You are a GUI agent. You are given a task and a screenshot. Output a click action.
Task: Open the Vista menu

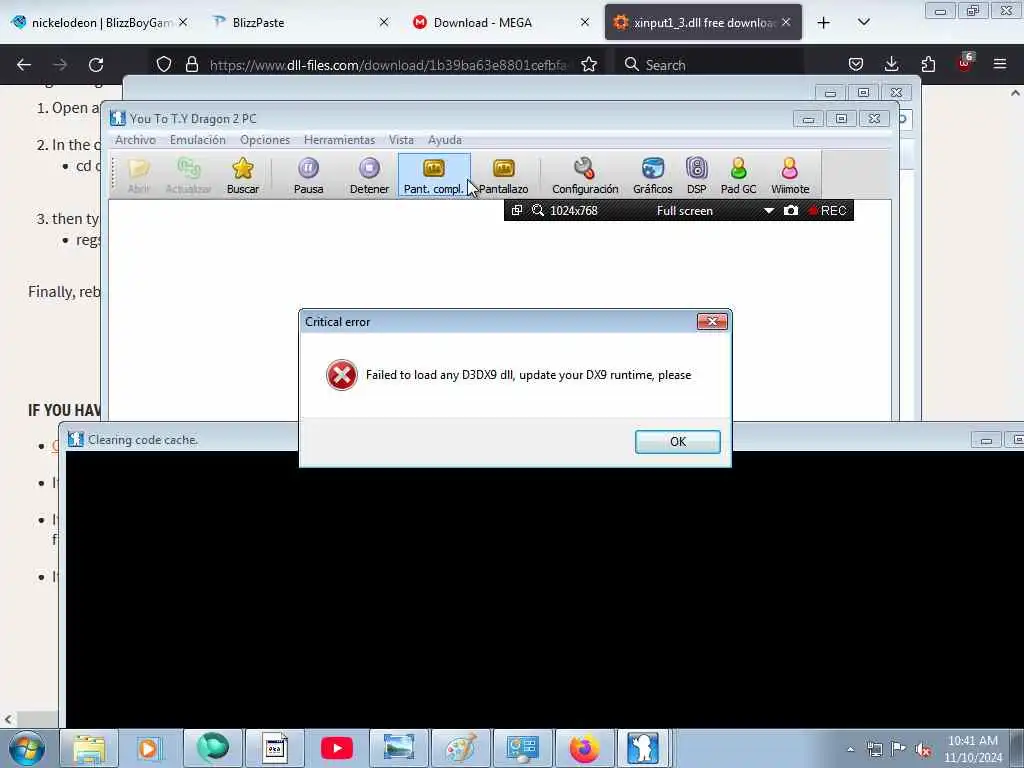click(x=401, y=140)
